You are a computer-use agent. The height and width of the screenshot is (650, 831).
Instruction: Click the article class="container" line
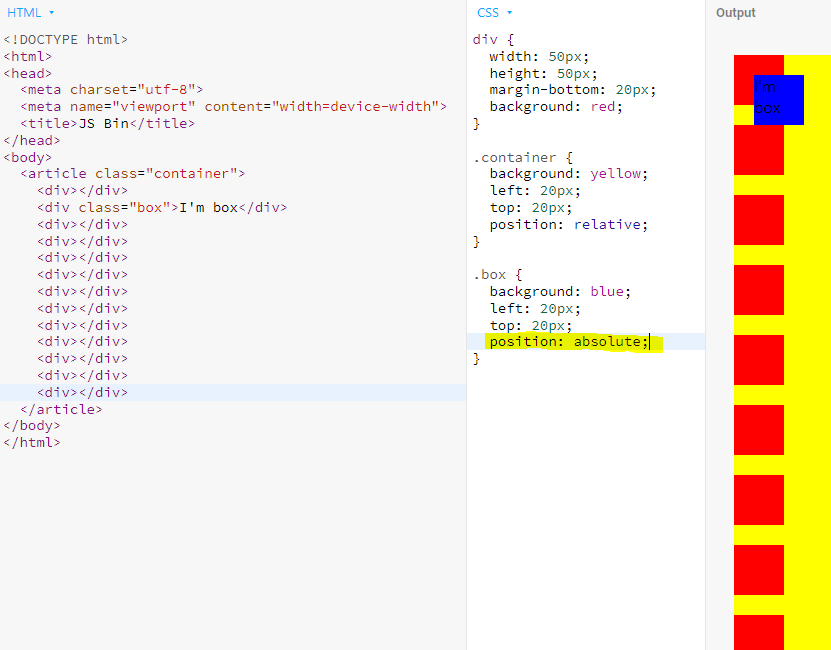click(x=132, y=173)
